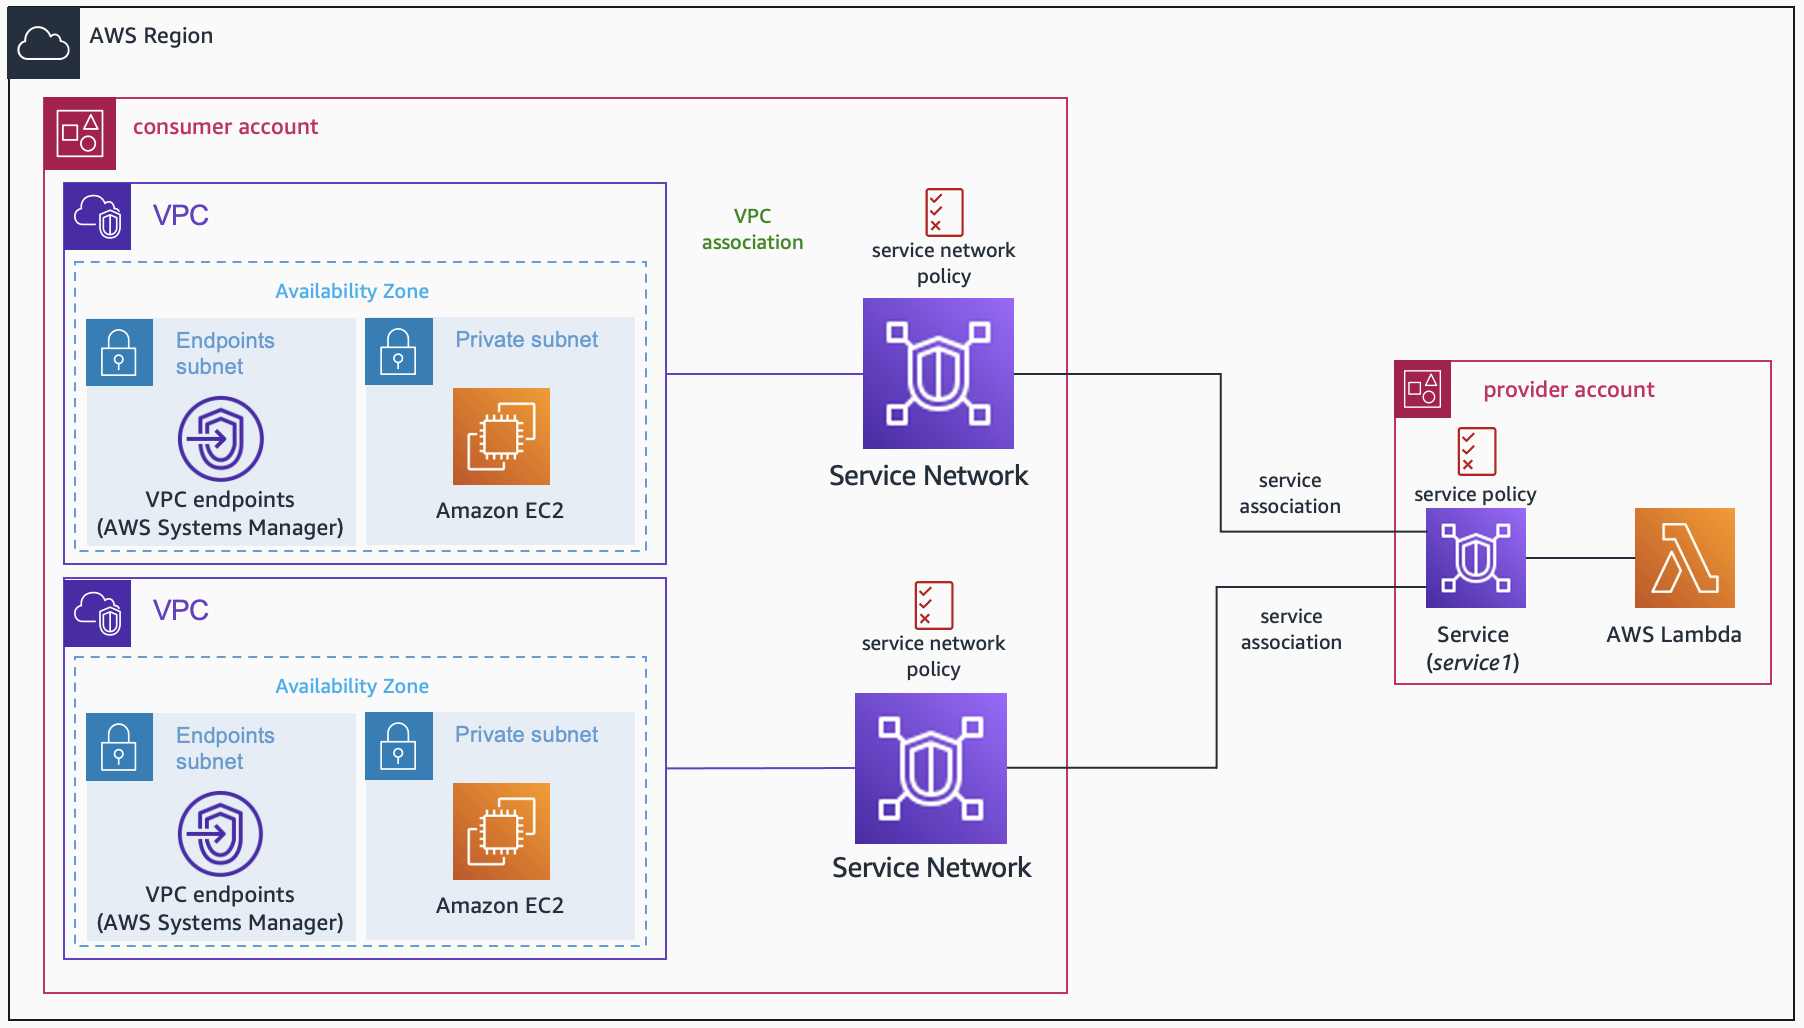Click the AWS Lambda caption
Image resolution: width=1804 pixels, height=1028 pixels.
[x=1674, y=635]
